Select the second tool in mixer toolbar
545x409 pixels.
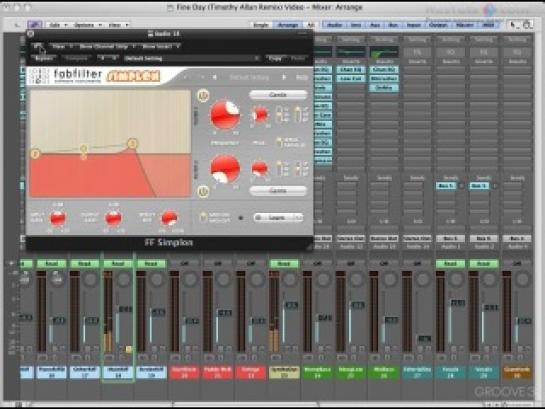527,25
